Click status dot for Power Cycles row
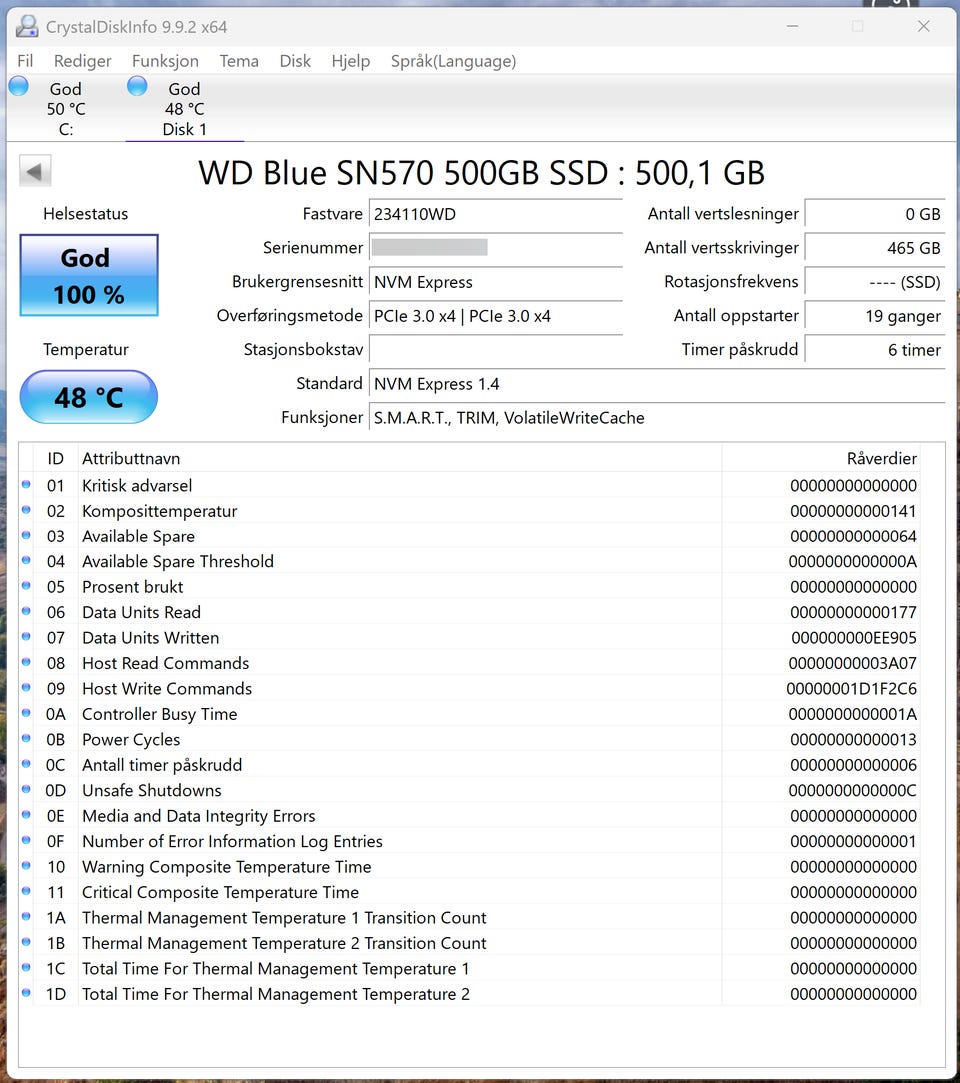This screenshot has height=1083, width=960. pos(26,738)
